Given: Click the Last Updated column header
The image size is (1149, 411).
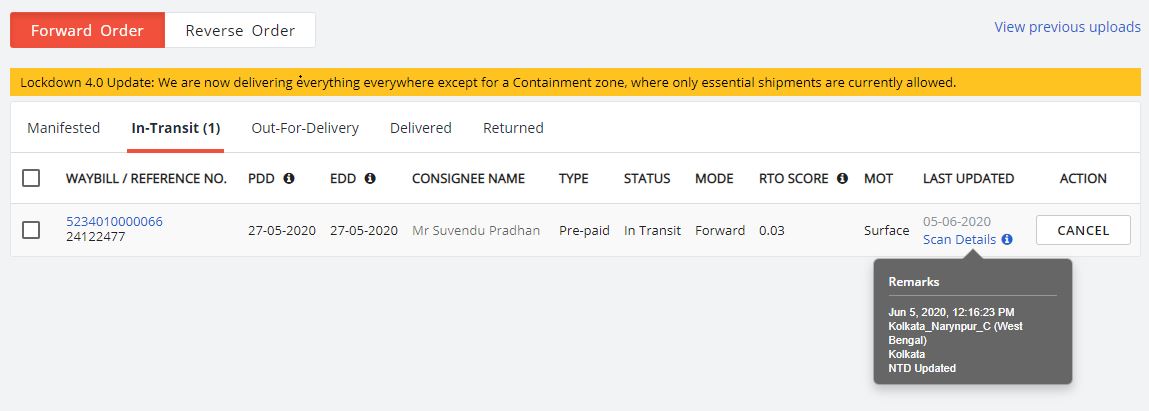Looking at the screenshot, I should (968, 178).
